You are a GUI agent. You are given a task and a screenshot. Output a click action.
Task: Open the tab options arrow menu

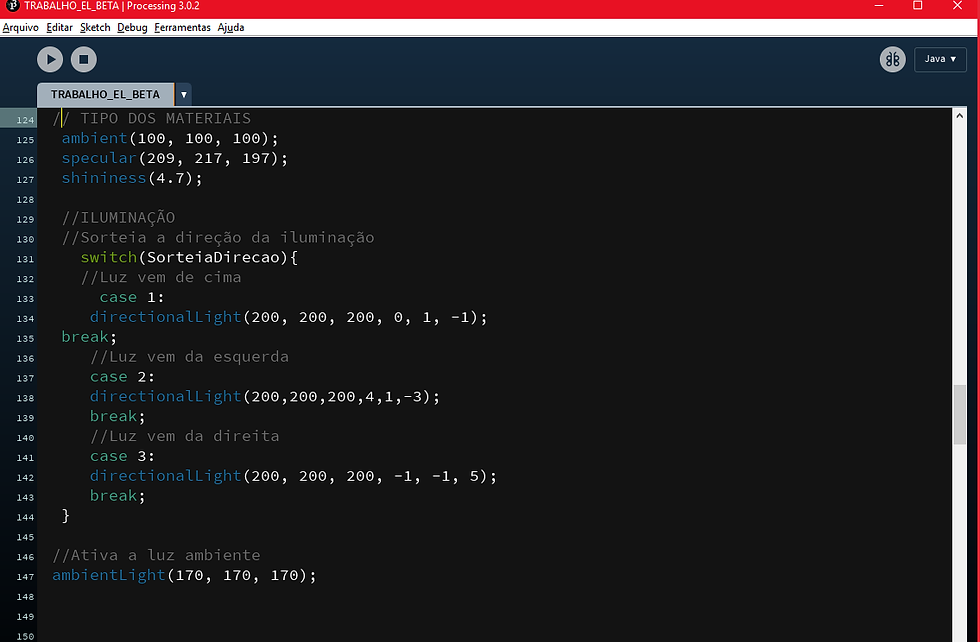pyautogui.click(x=184, y=94)
